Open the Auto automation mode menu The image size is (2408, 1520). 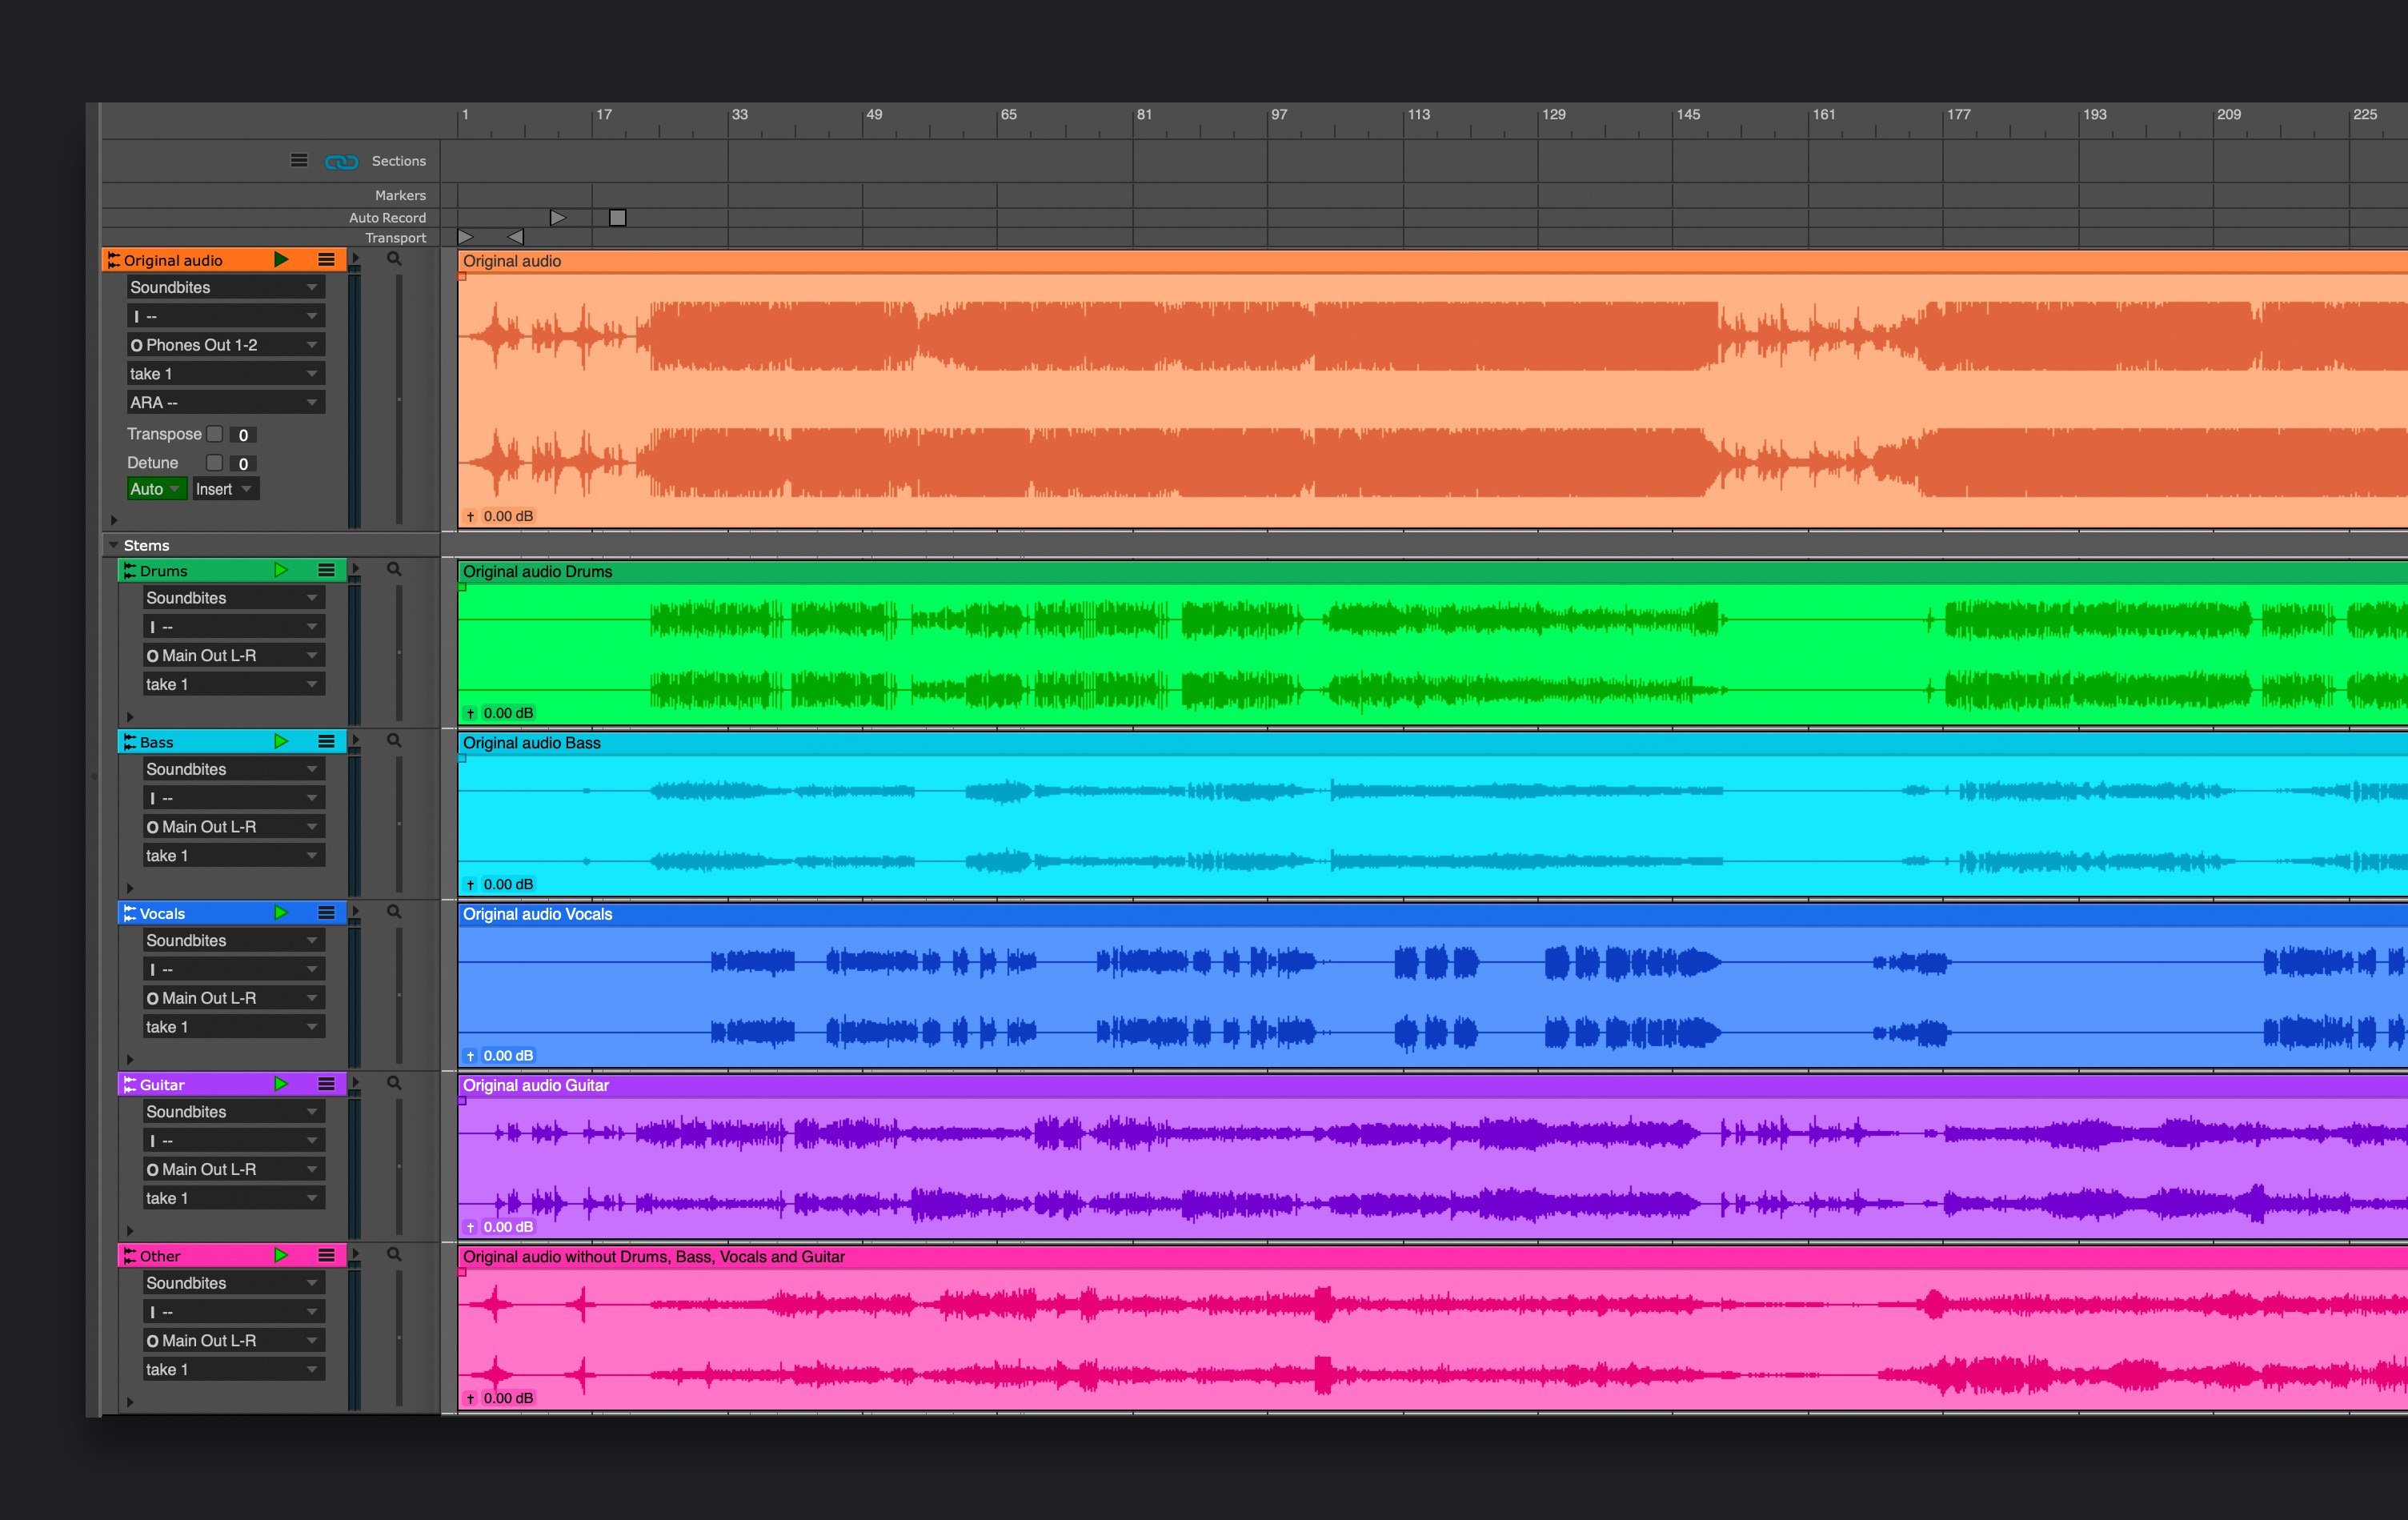pos(156,489)
